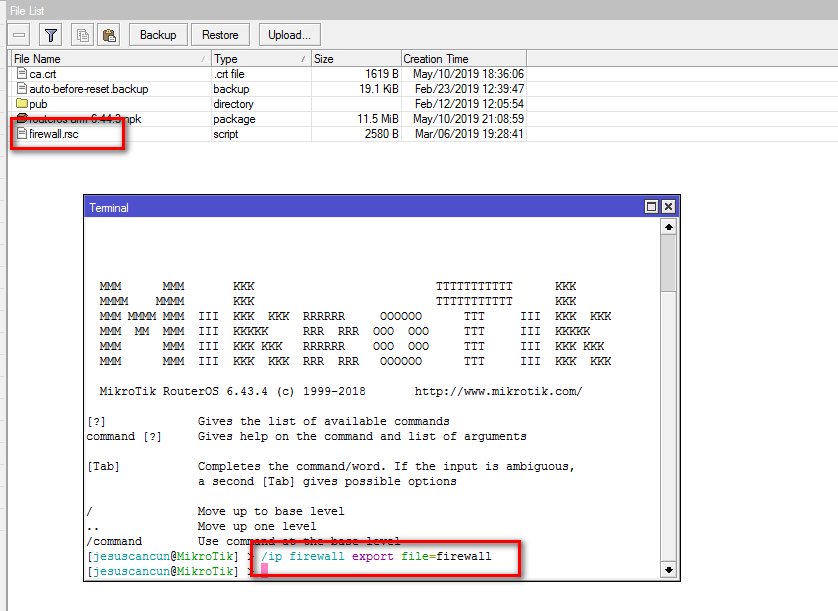This screenshot has width=838, height=611.
Task: Open the Filter funnel tool
Action: coord(51,35)
